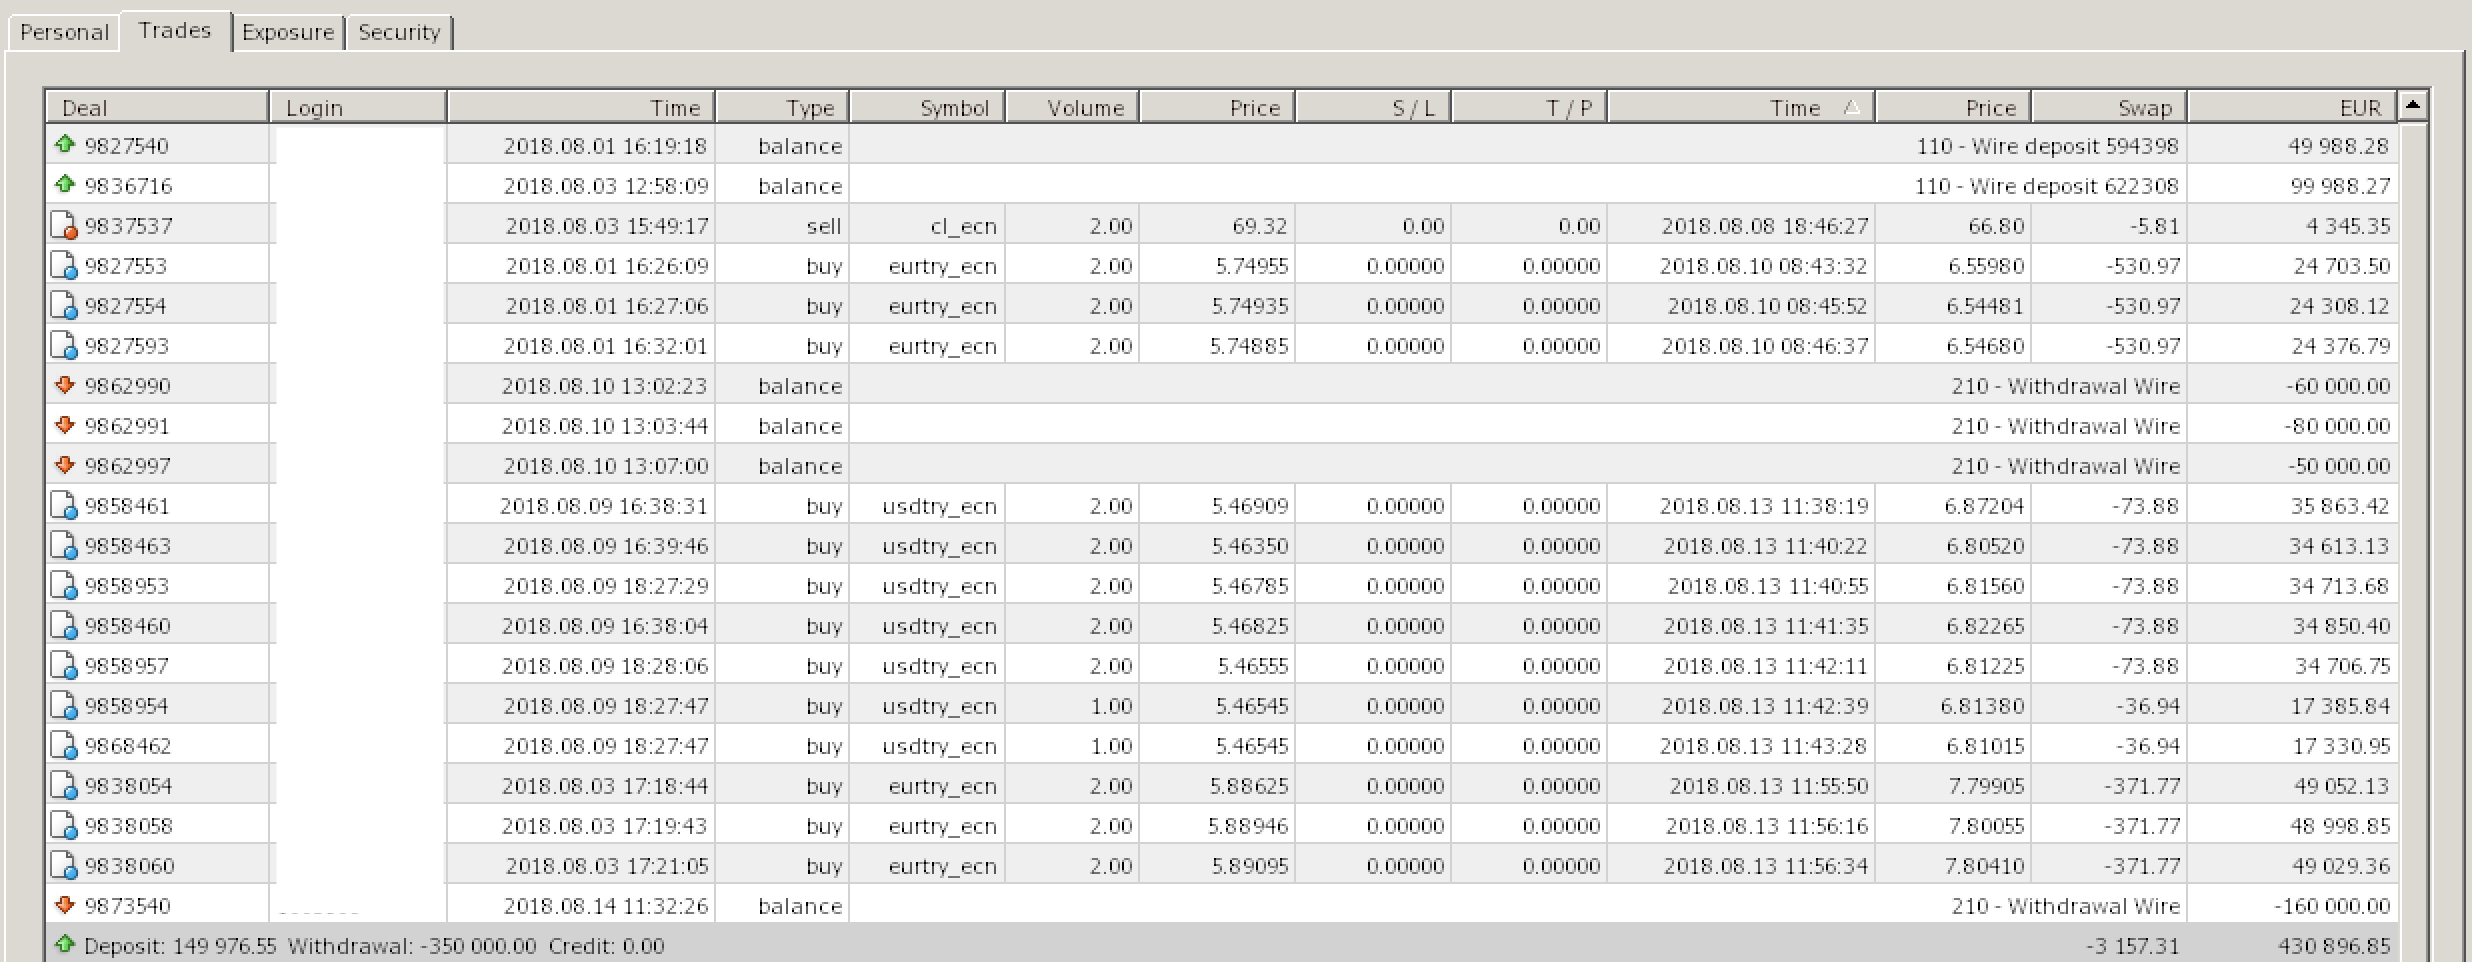Sort table by EUR column header
This screenshot has height=962, width=2472.
tap(2292, 107)
